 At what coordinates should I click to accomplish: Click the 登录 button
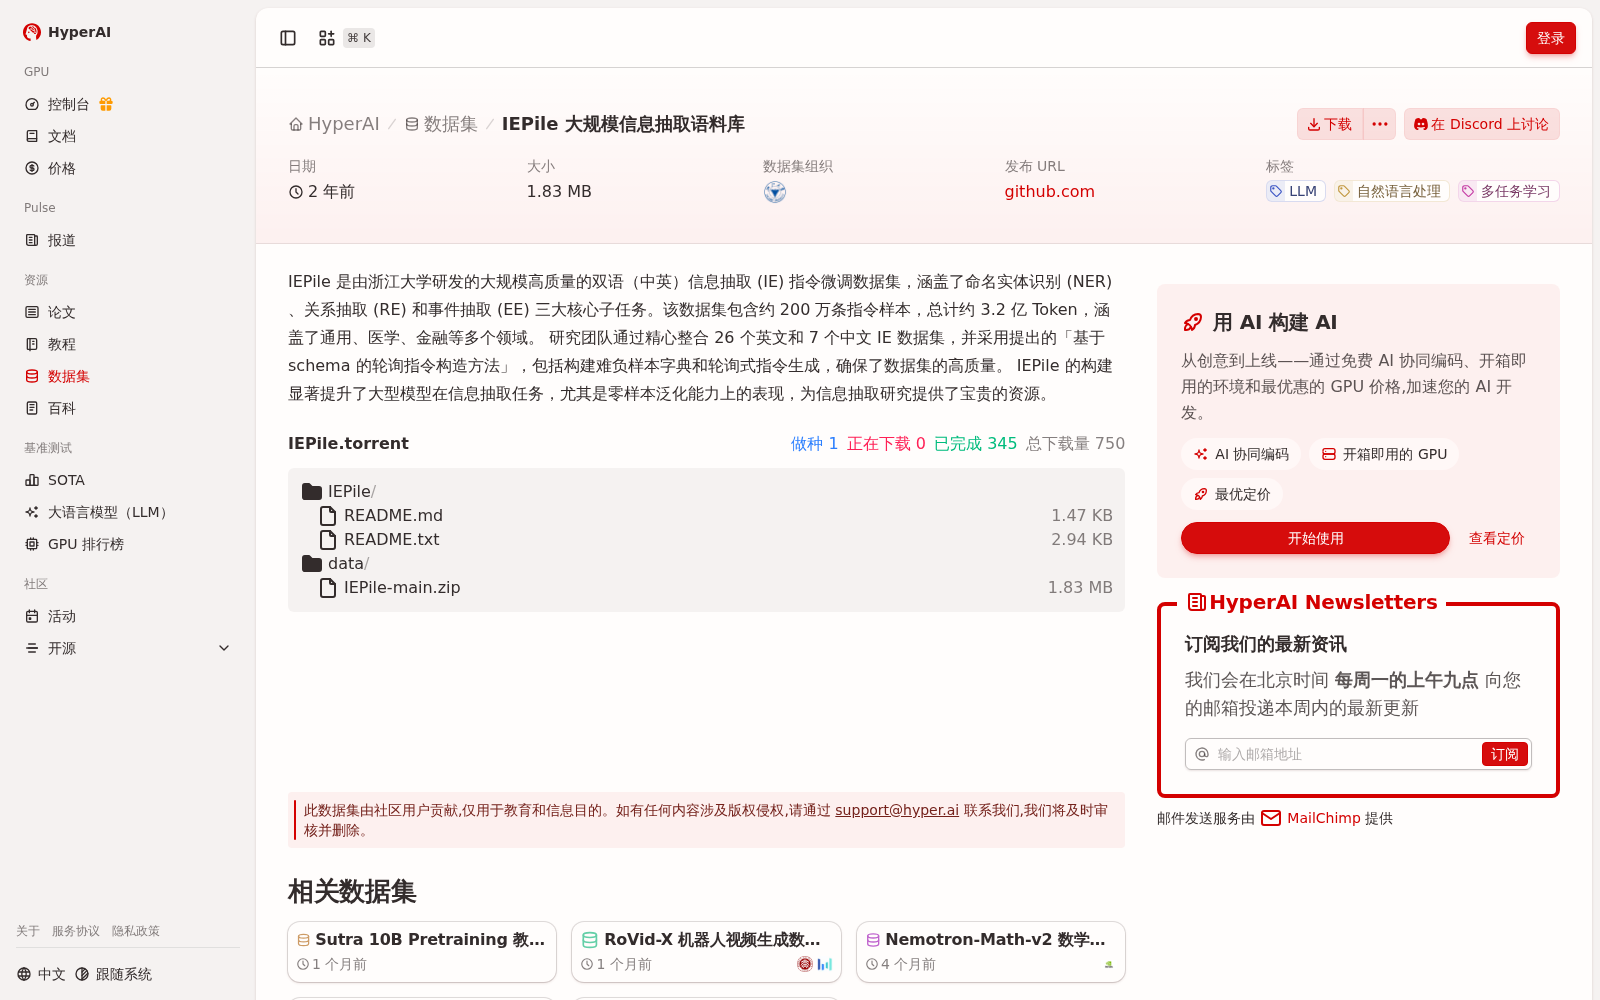(1551, 38)
